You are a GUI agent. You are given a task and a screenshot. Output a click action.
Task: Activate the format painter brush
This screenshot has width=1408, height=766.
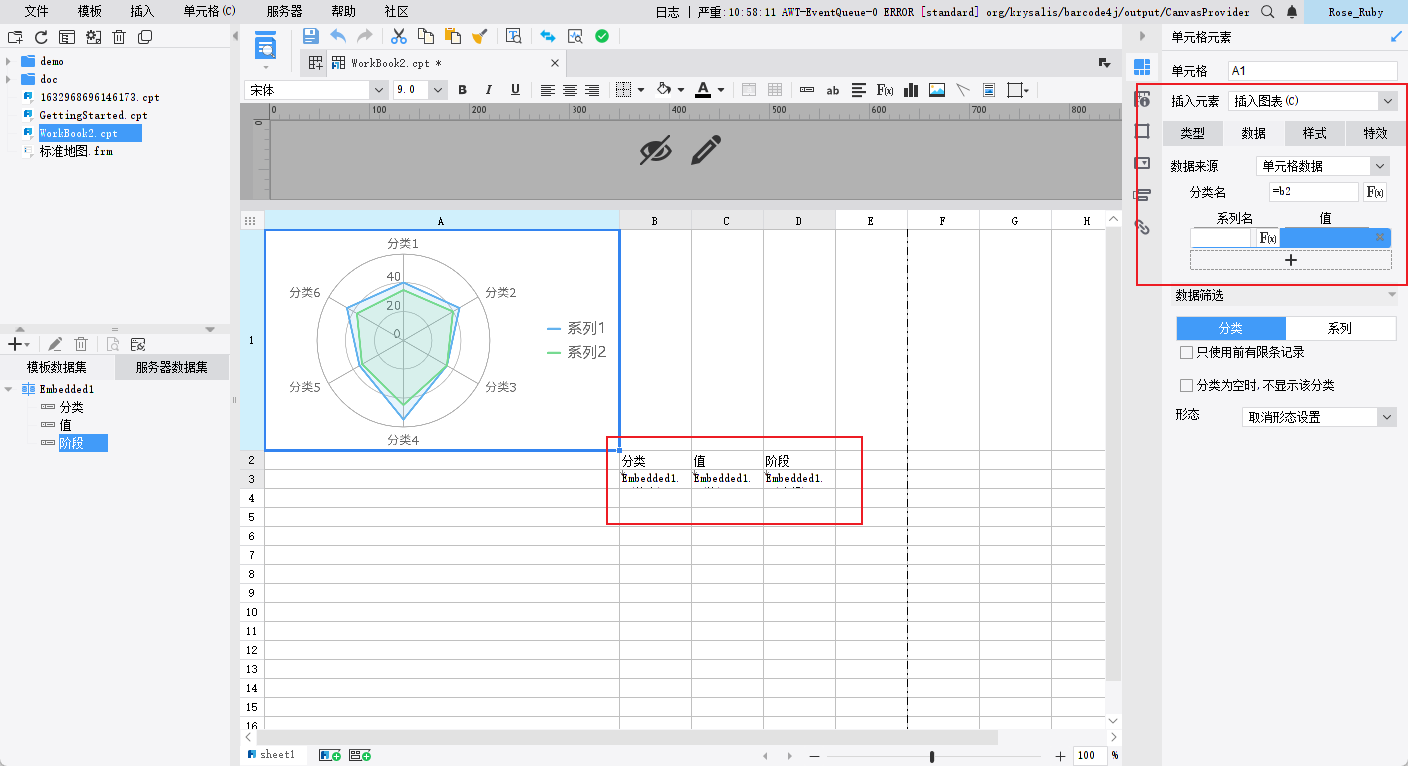point(479,36)
